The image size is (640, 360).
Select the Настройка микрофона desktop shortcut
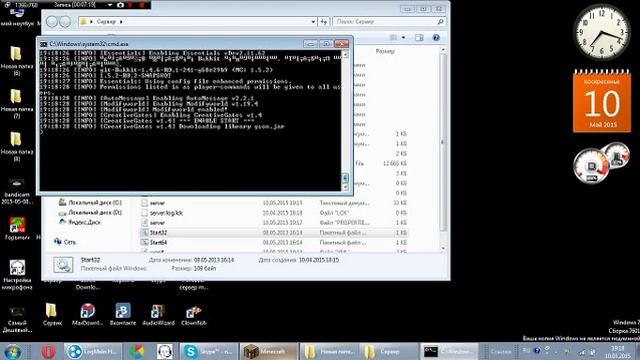tap(17, 275)
